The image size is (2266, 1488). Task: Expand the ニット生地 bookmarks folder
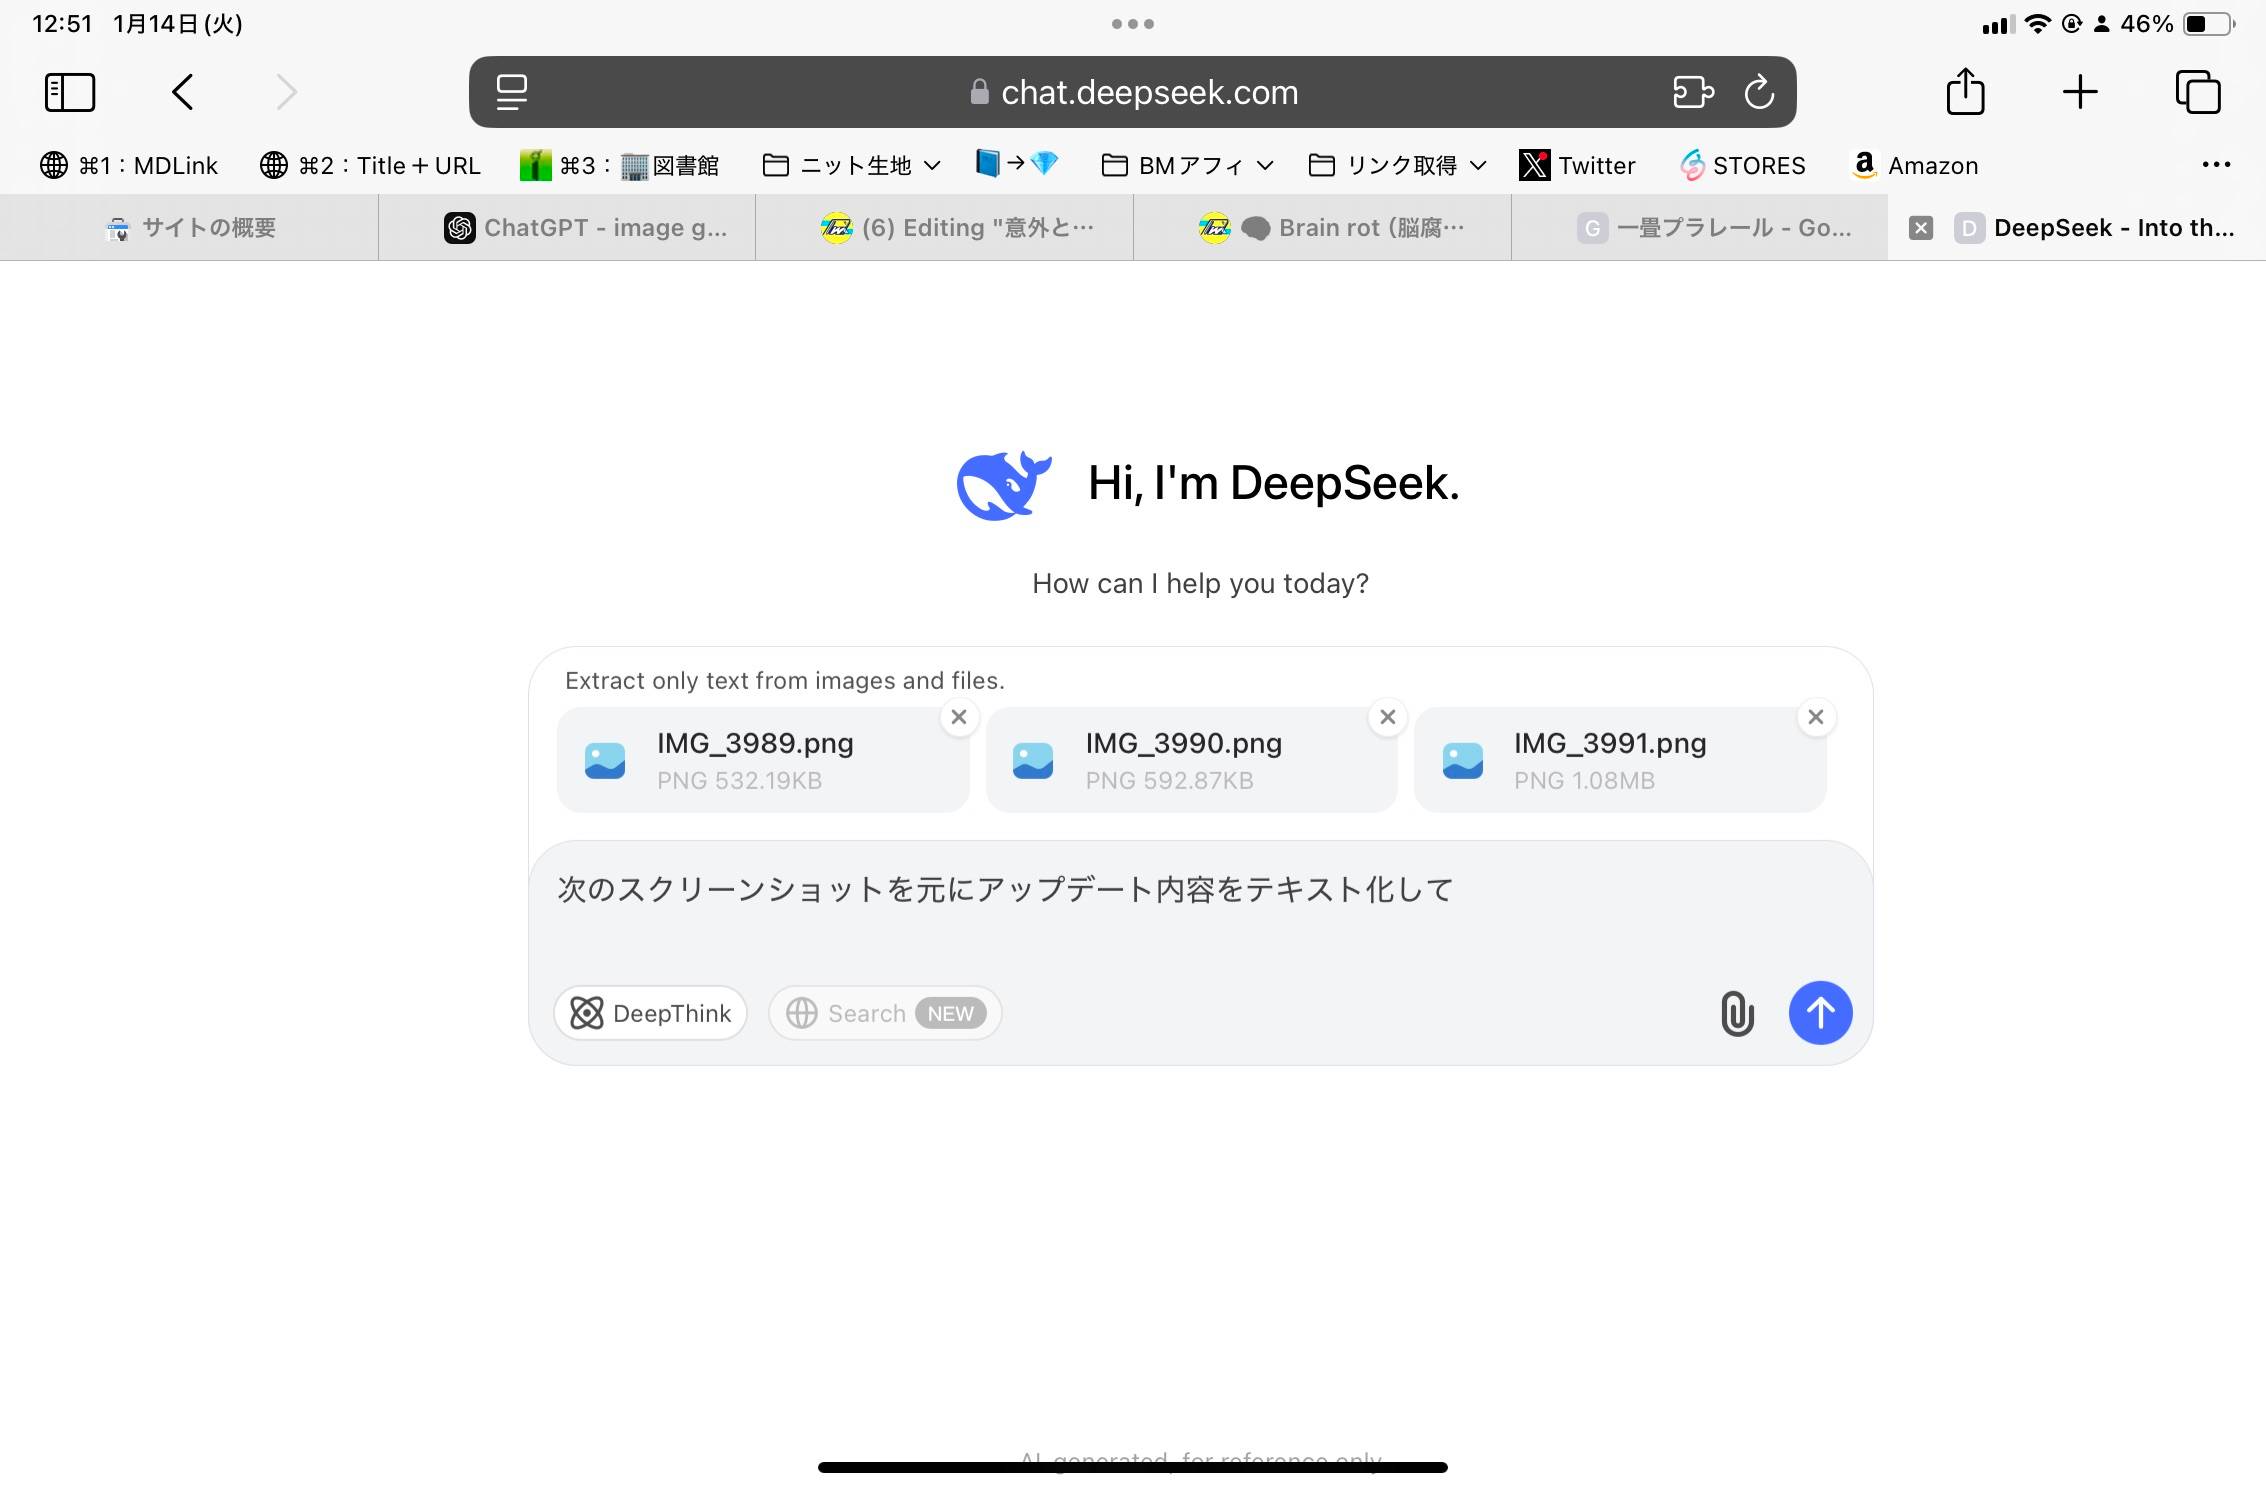click(851, 165)
